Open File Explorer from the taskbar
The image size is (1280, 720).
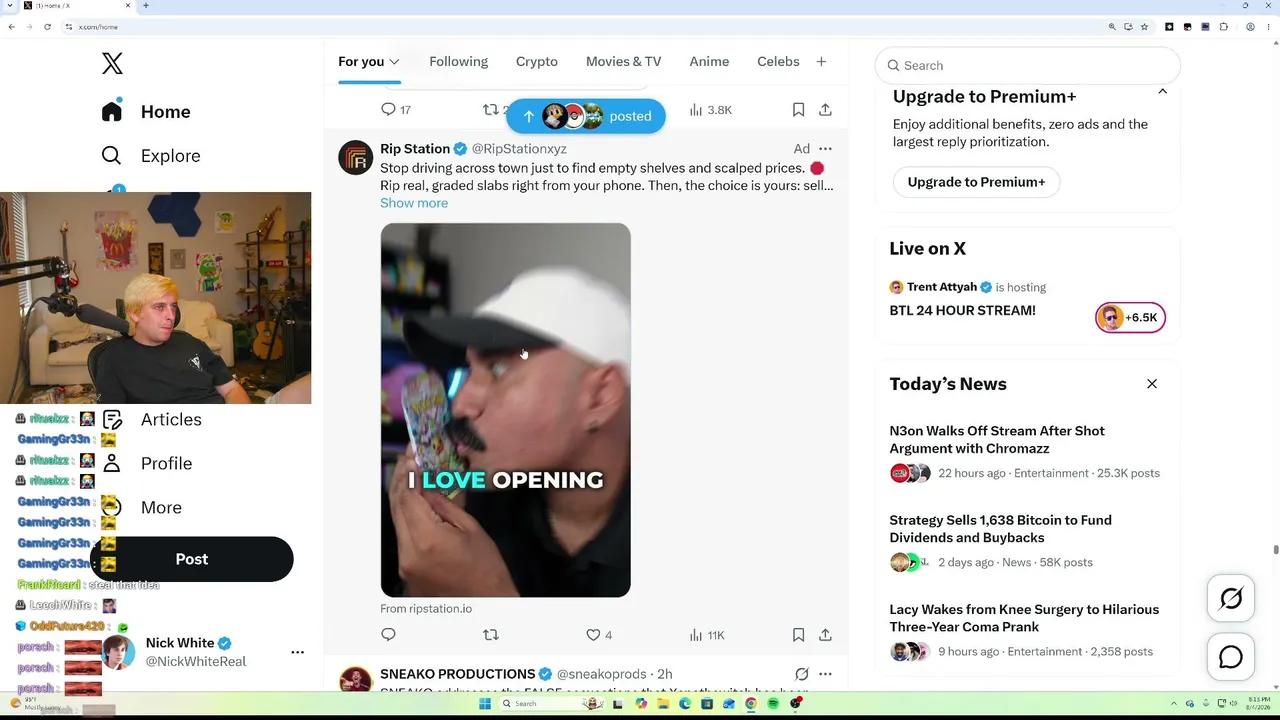(x=662, y=704)
